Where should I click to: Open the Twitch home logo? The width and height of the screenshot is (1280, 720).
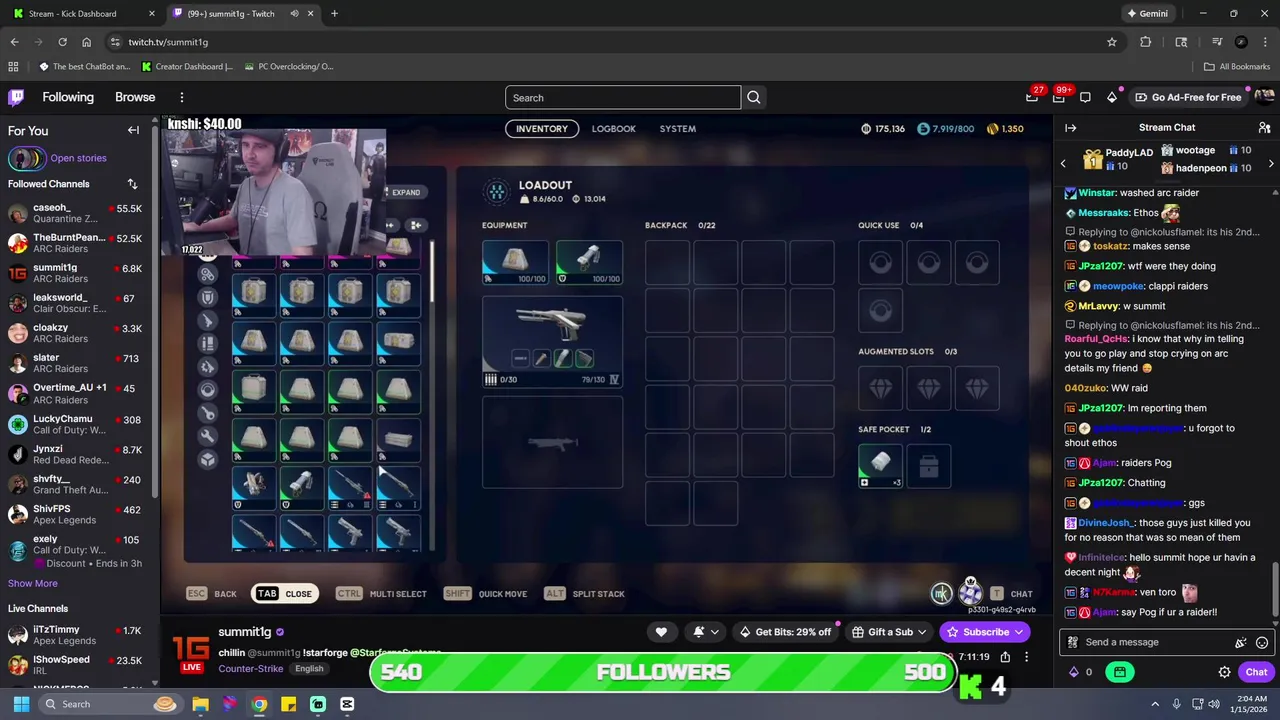pyautogui.click(x=16, y=97)
